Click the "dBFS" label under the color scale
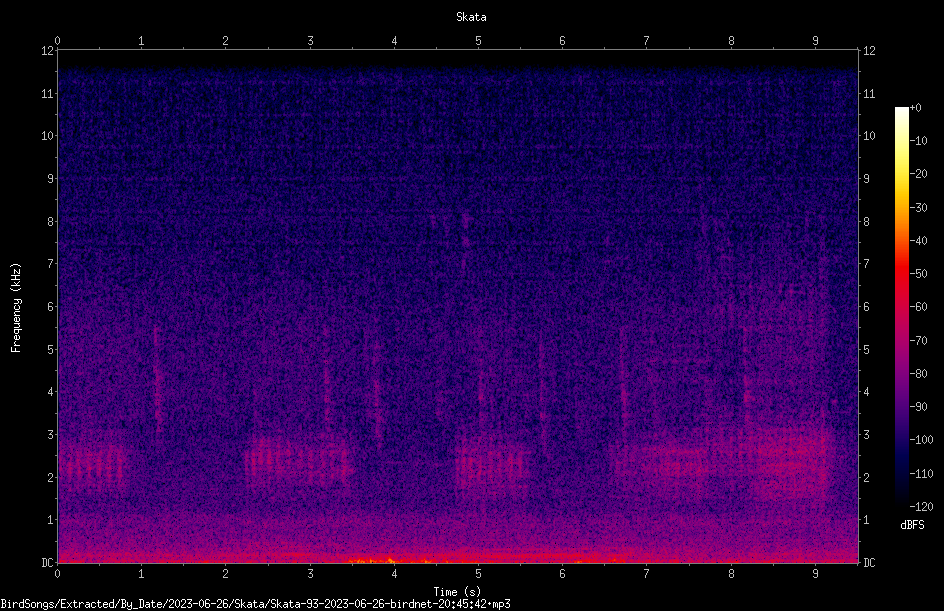This screenshot has height=611, width=944. pyautogui.click(x=912, y=525)
